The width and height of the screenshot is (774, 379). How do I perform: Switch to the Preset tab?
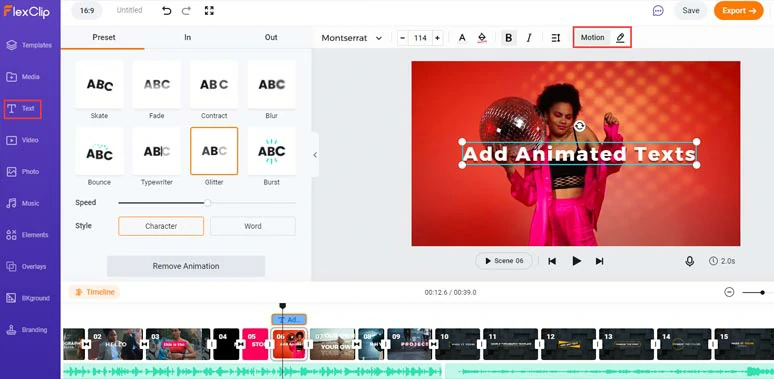[104, 38]
